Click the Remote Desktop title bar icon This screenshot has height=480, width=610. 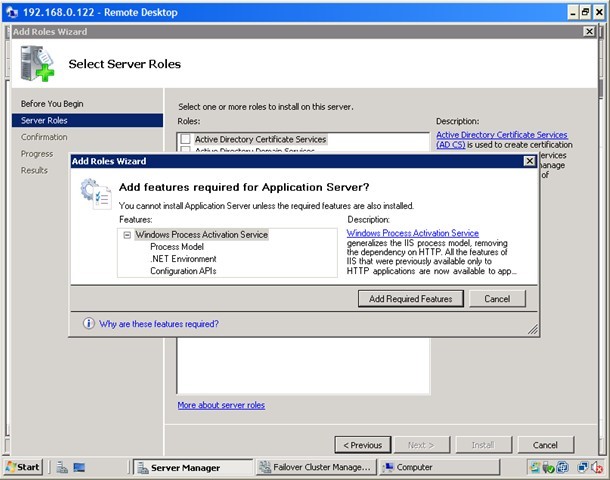coord(12,12)
